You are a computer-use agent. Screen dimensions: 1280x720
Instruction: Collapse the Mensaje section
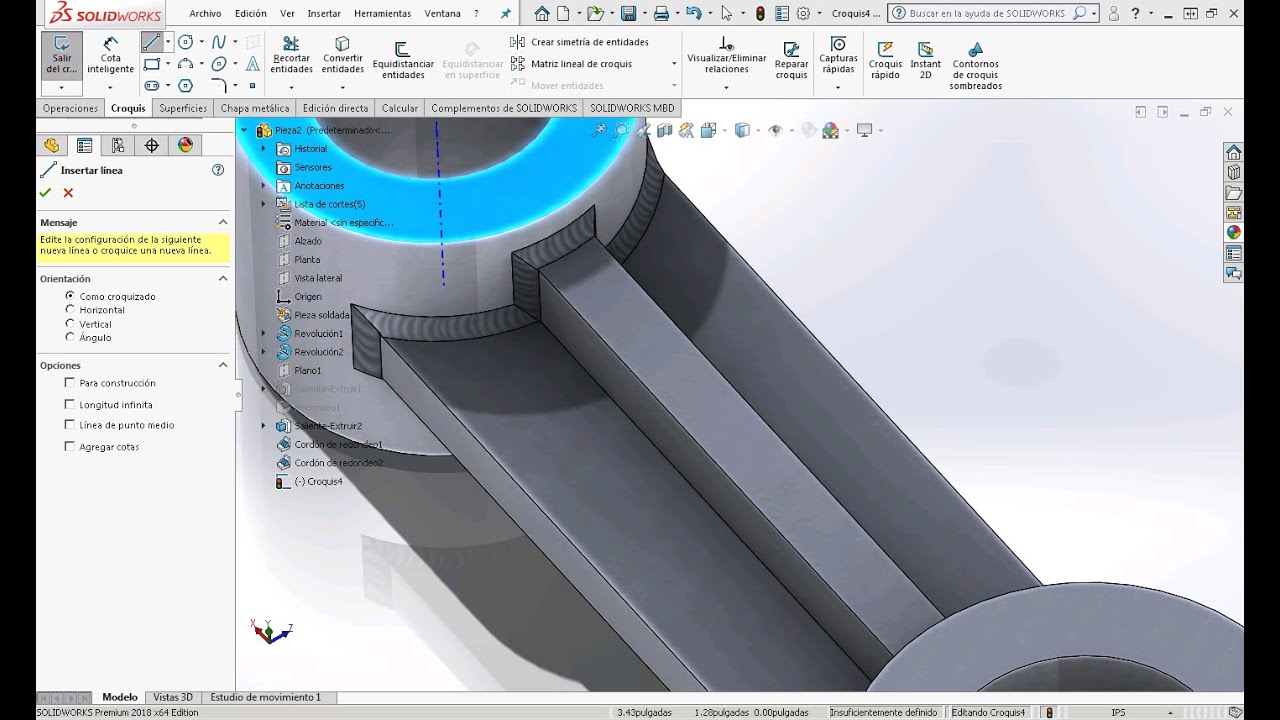(x=222, y=222)
